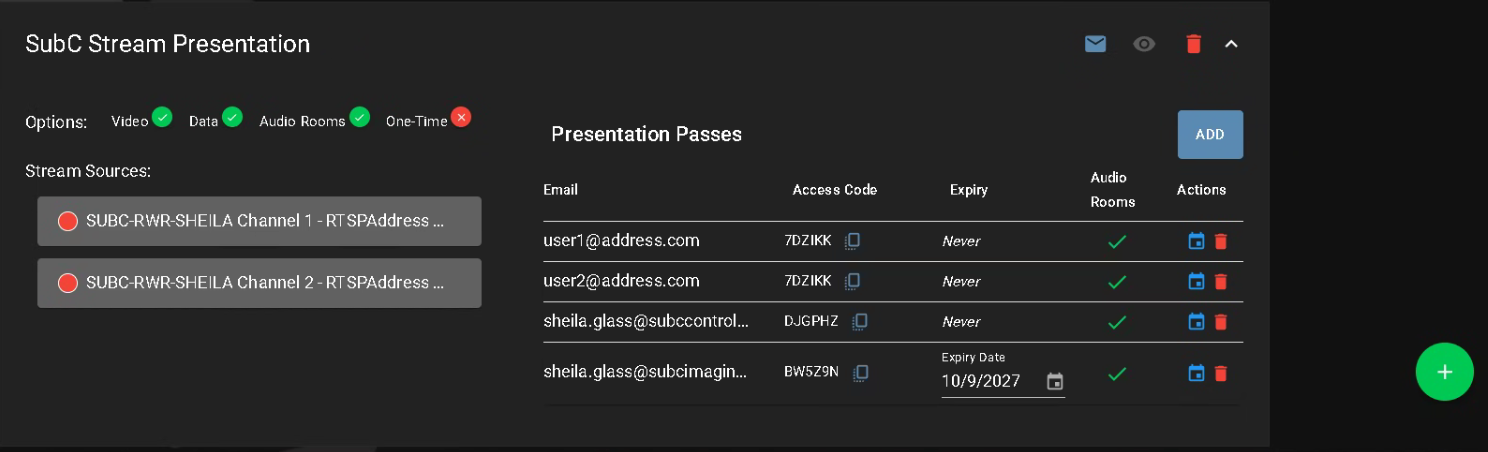Delete the sheila.glass@subcimagin pass
This screenshot has width=1488, height=452.
[1220, 373]
